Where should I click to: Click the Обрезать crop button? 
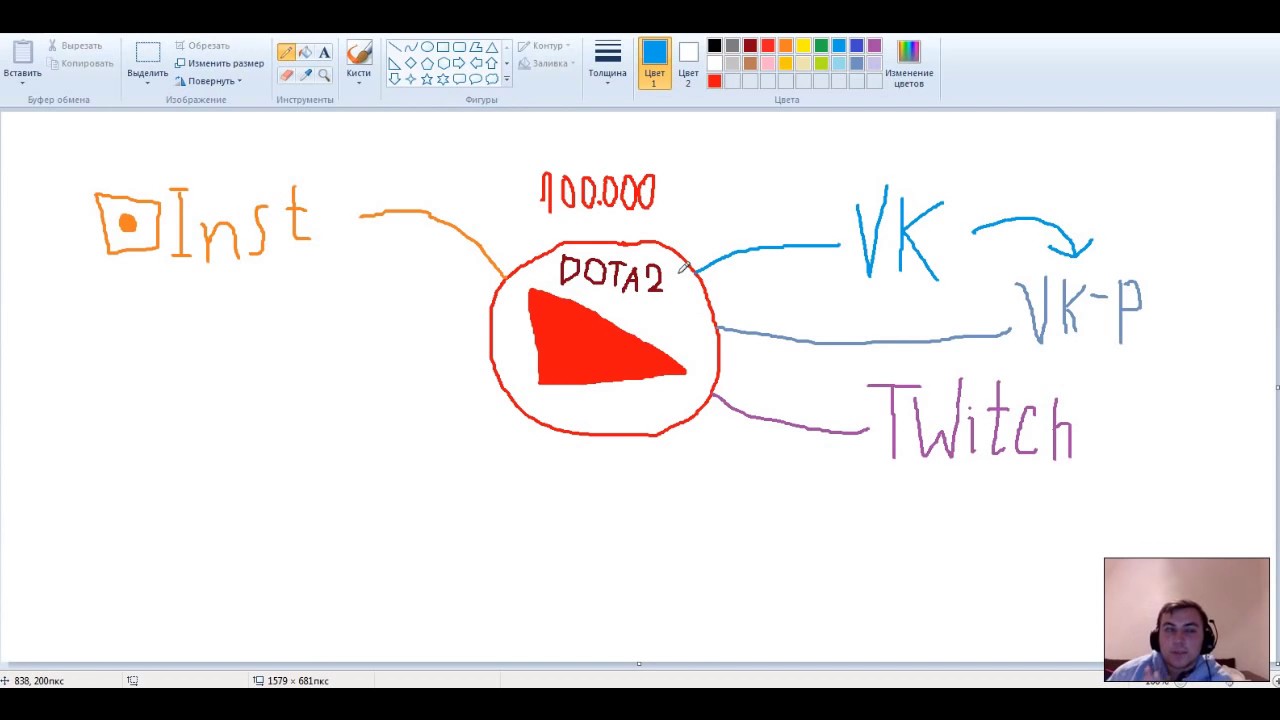[203, 46]
